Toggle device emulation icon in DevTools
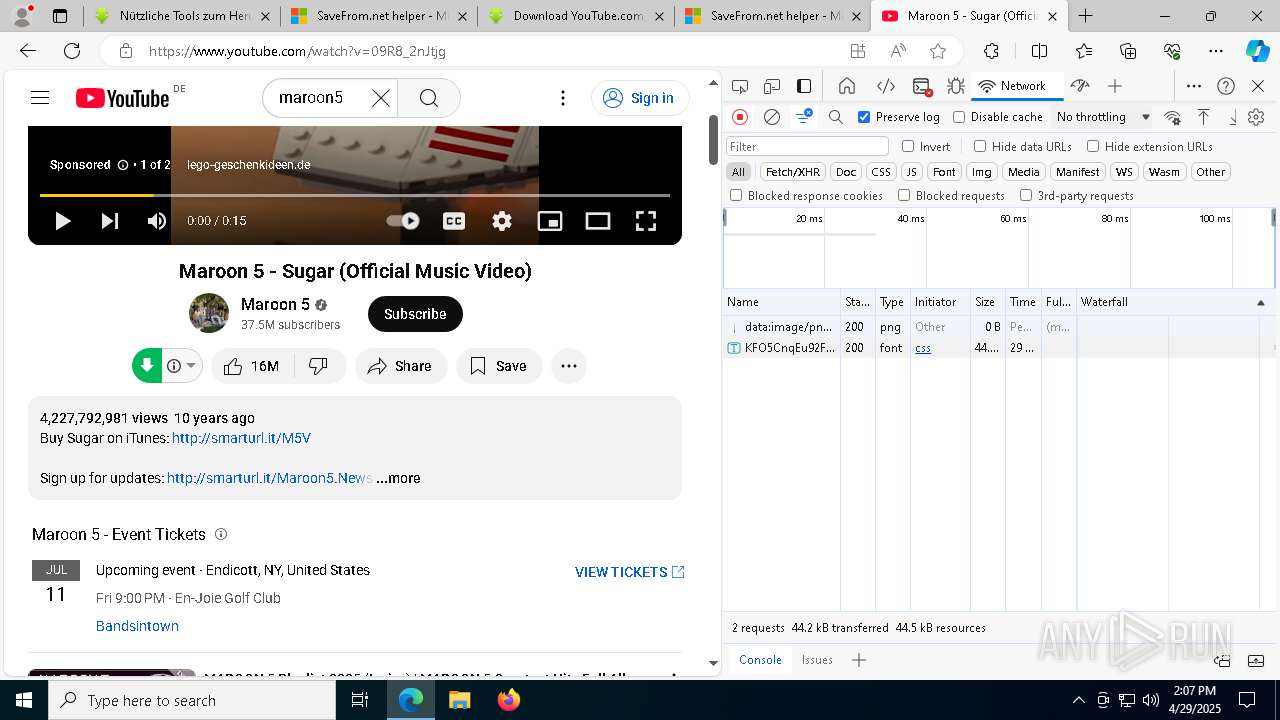Image resolution: width=1280 pixels, height=720 pixels. pos(772,86)
